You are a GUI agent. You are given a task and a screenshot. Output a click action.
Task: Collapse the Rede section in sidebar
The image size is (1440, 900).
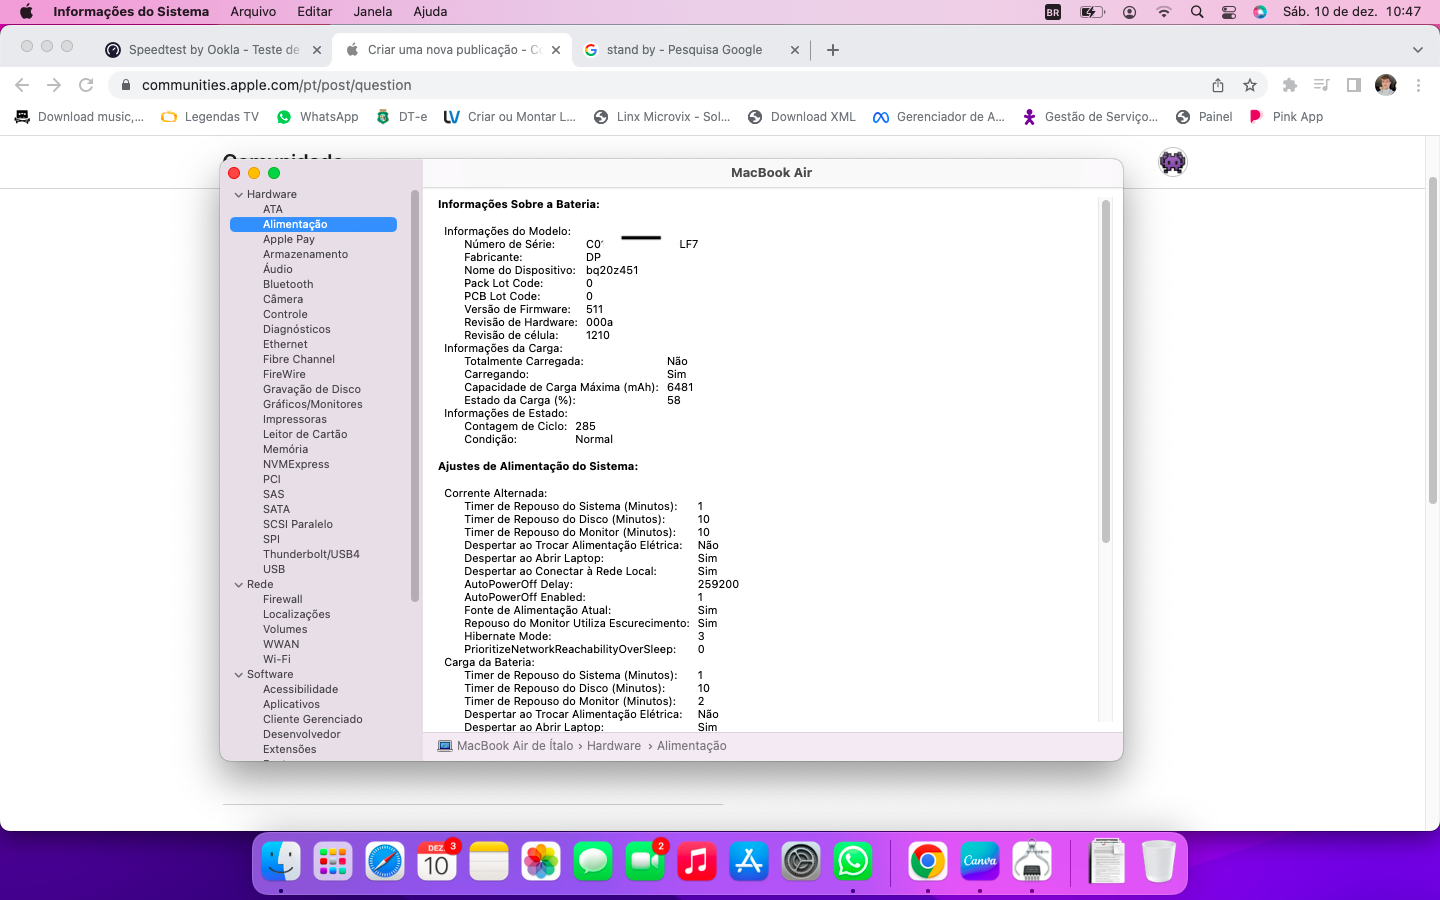click(x=239, y=585)
